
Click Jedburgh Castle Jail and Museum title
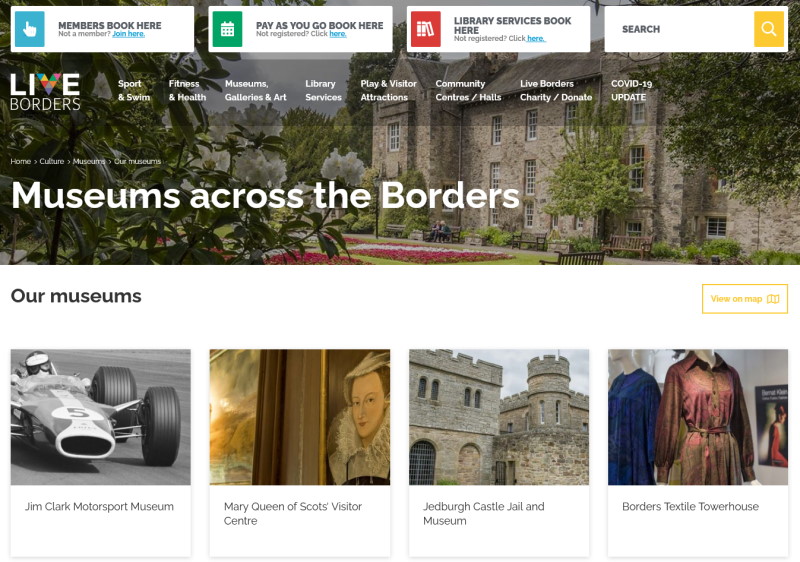point(484,514)
